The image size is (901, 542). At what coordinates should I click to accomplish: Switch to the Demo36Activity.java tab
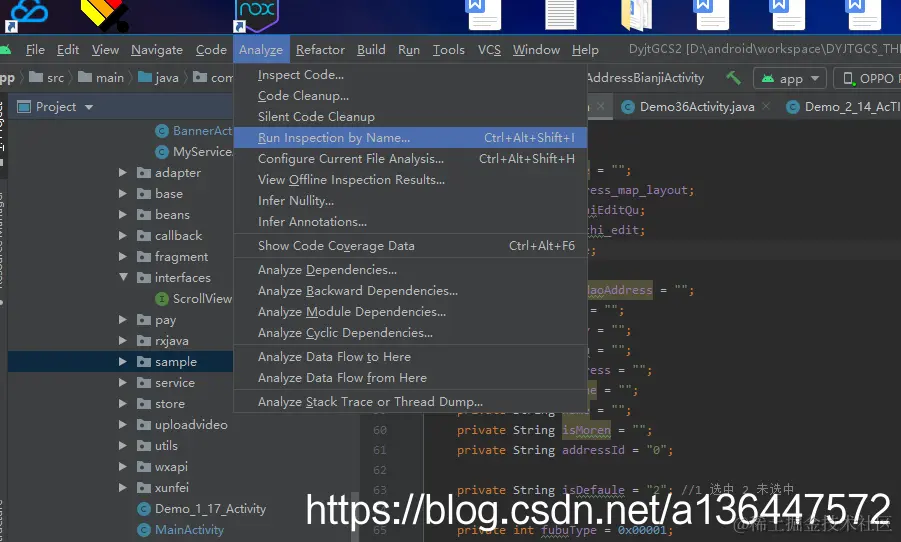[696, 107]
